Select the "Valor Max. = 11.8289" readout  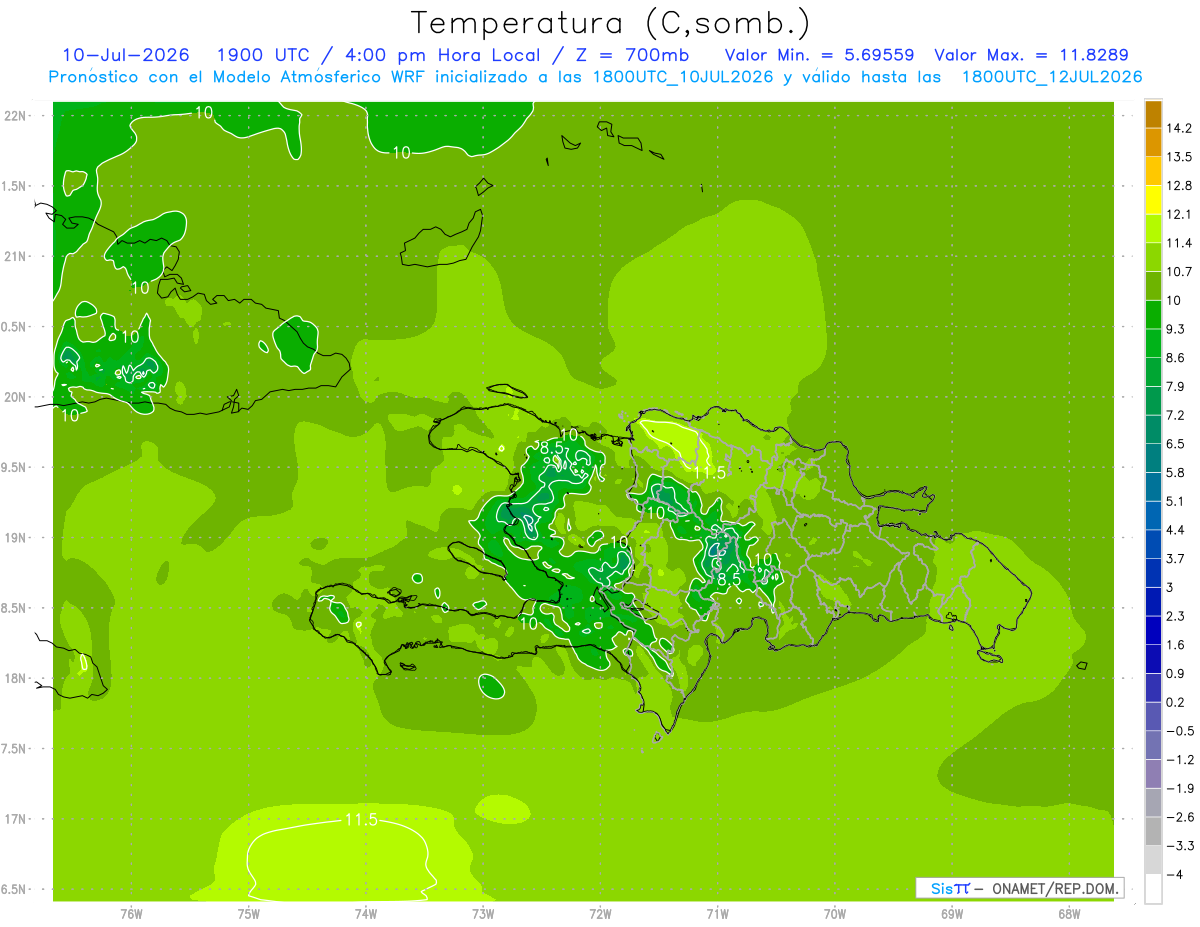pyautogui.click(x=1031, y=55)
